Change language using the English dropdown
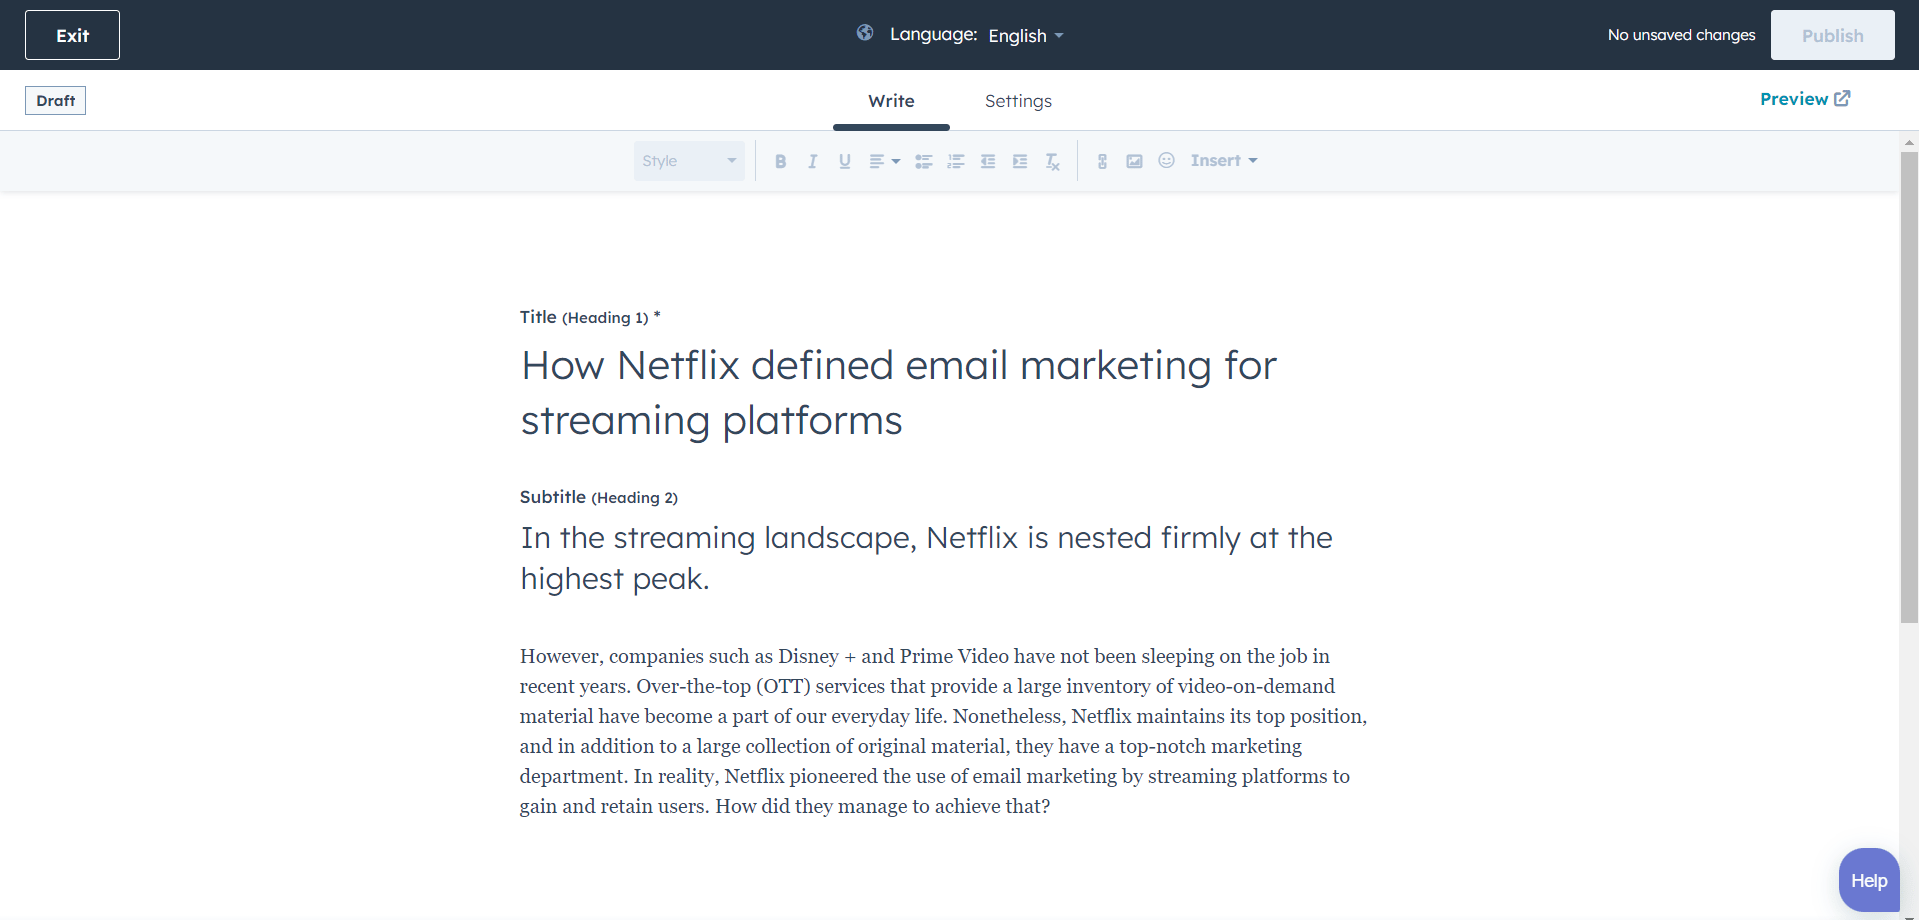 (1026, 36)
